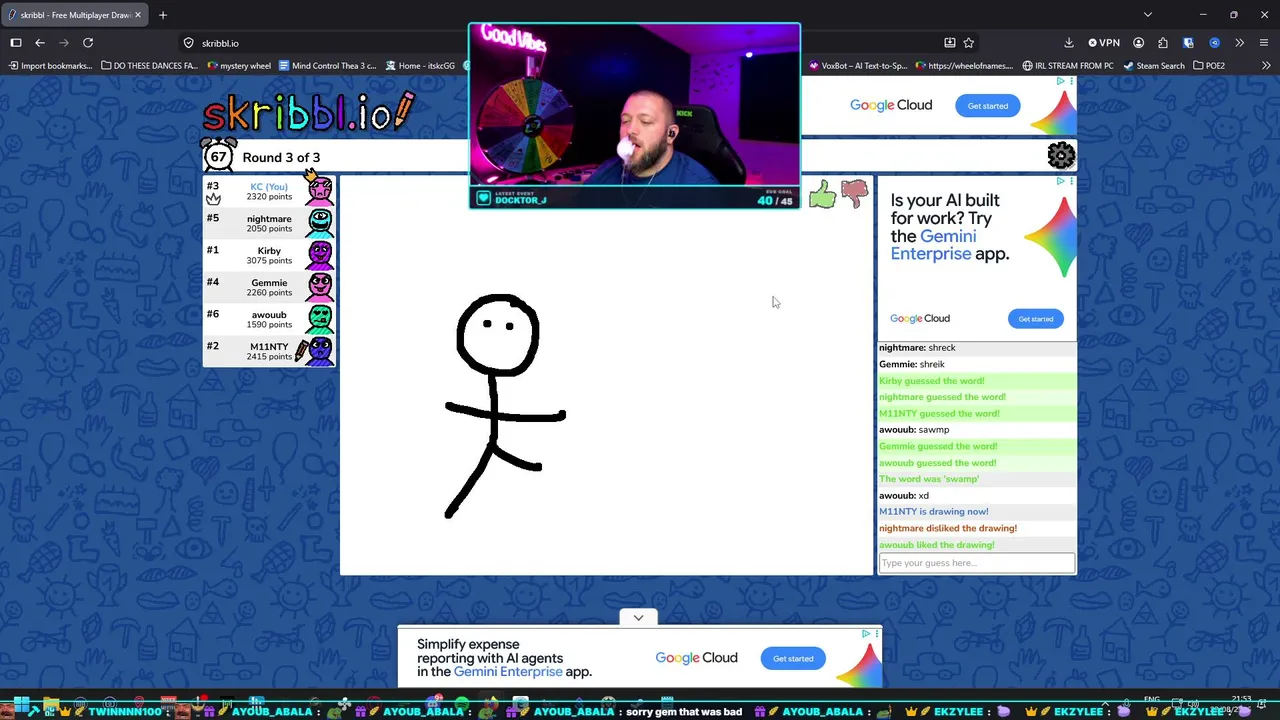1280x720 pixels.
Task: Open the DO THESE DANCES bookmark folder
Action: [150, 66]
